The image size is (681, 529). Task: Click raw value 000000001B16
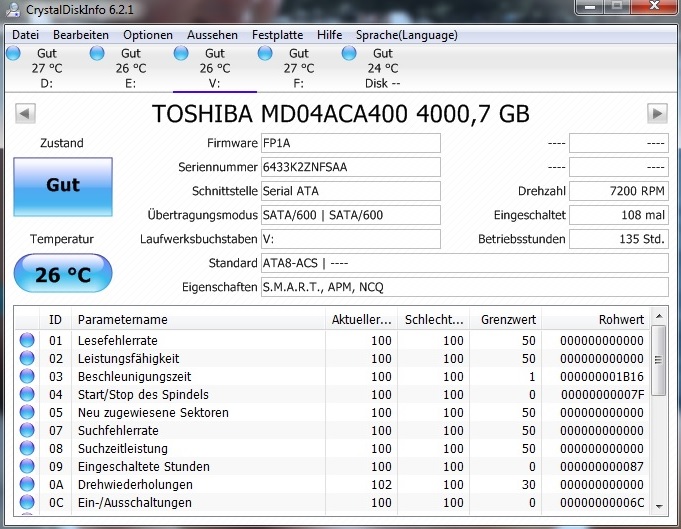click(x=602, y=377)
